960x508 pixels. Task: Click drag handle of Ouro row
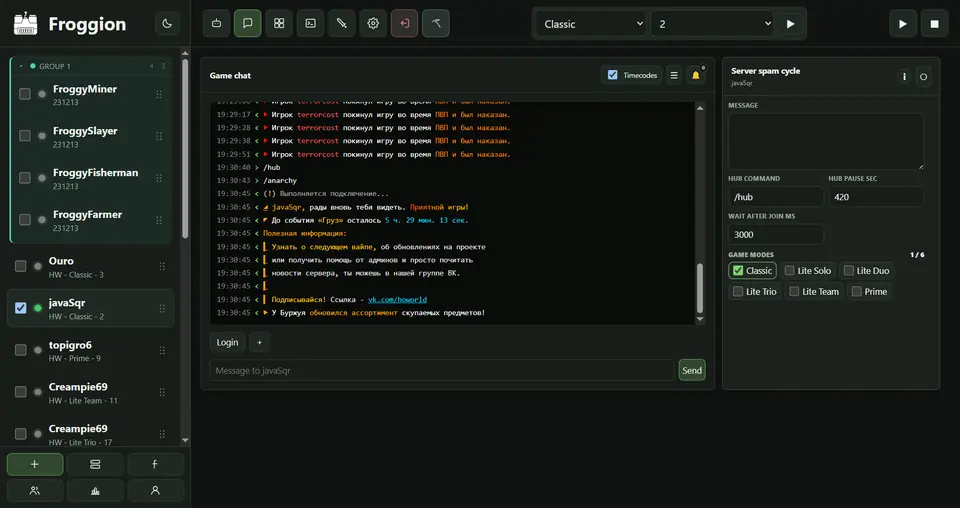162,266
